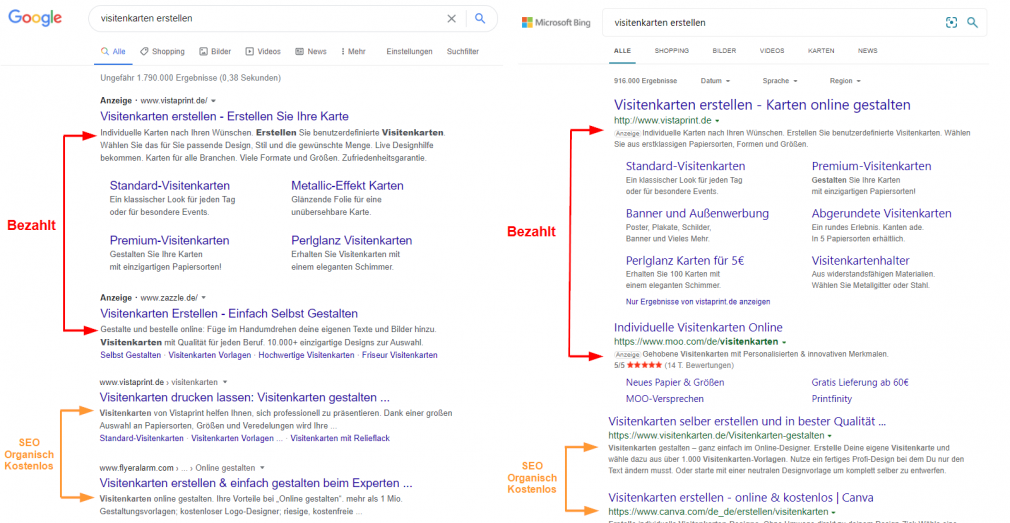1010x523 pixels.
Task: Click the Google logo
Action: click(x=35, y=18)
